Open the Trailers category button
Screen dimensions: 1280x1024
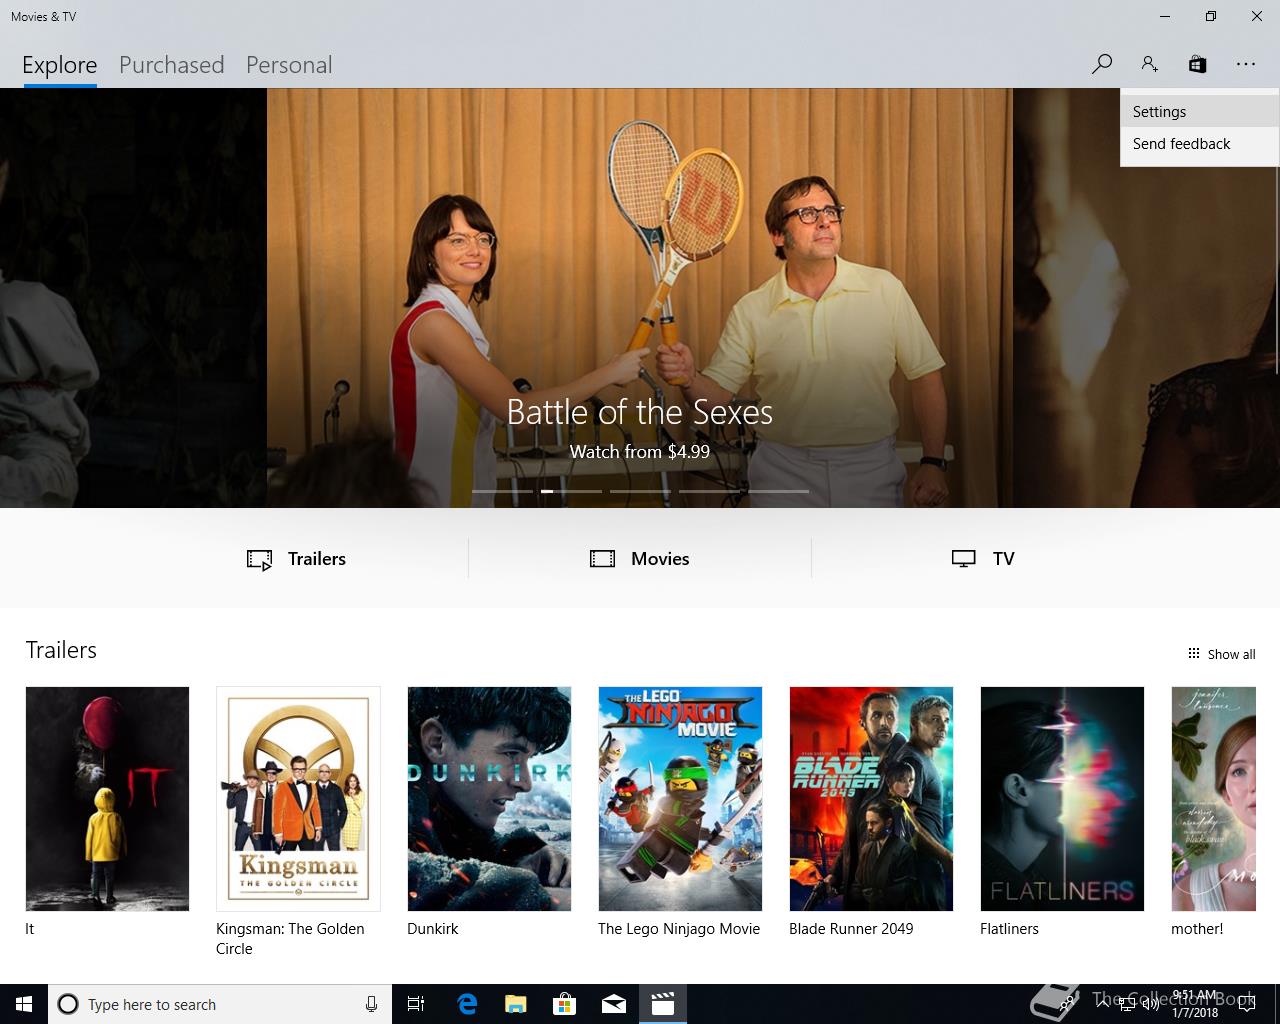(x=297, y=559)
